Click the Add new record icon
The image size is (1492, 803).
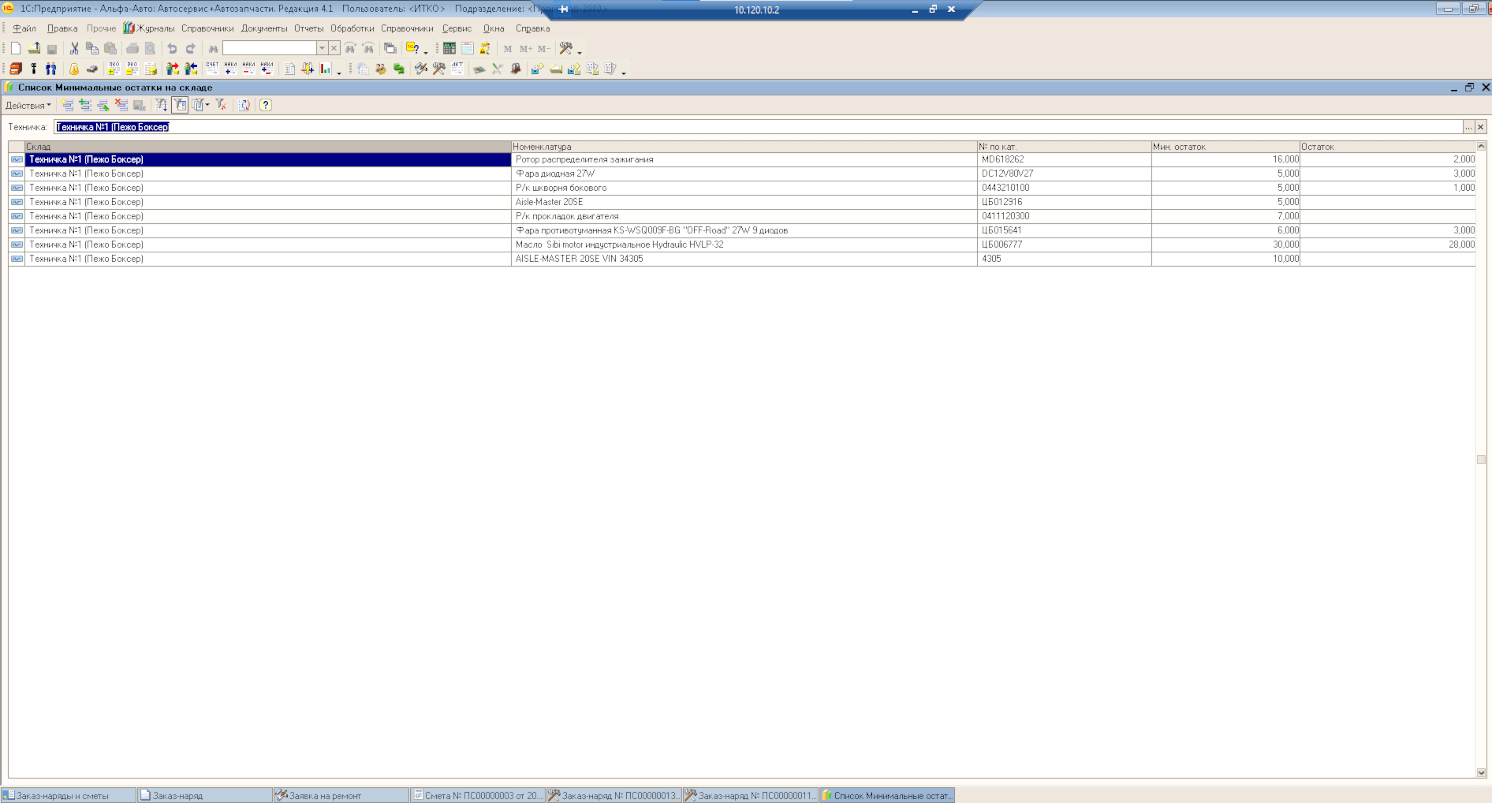(67, 105)
